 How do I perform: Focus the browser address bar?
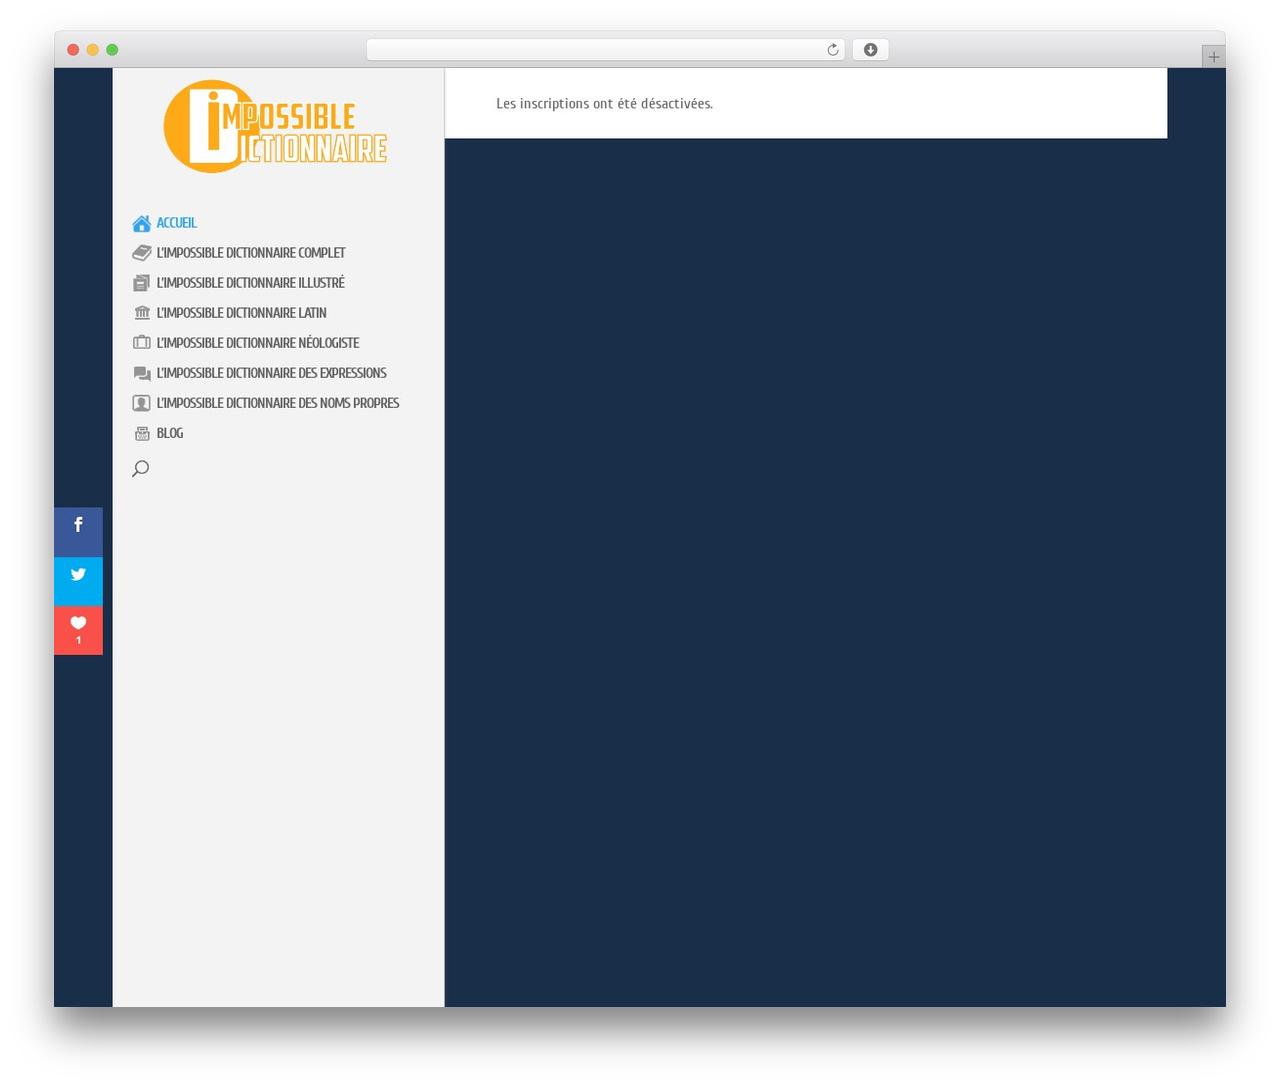606,50
